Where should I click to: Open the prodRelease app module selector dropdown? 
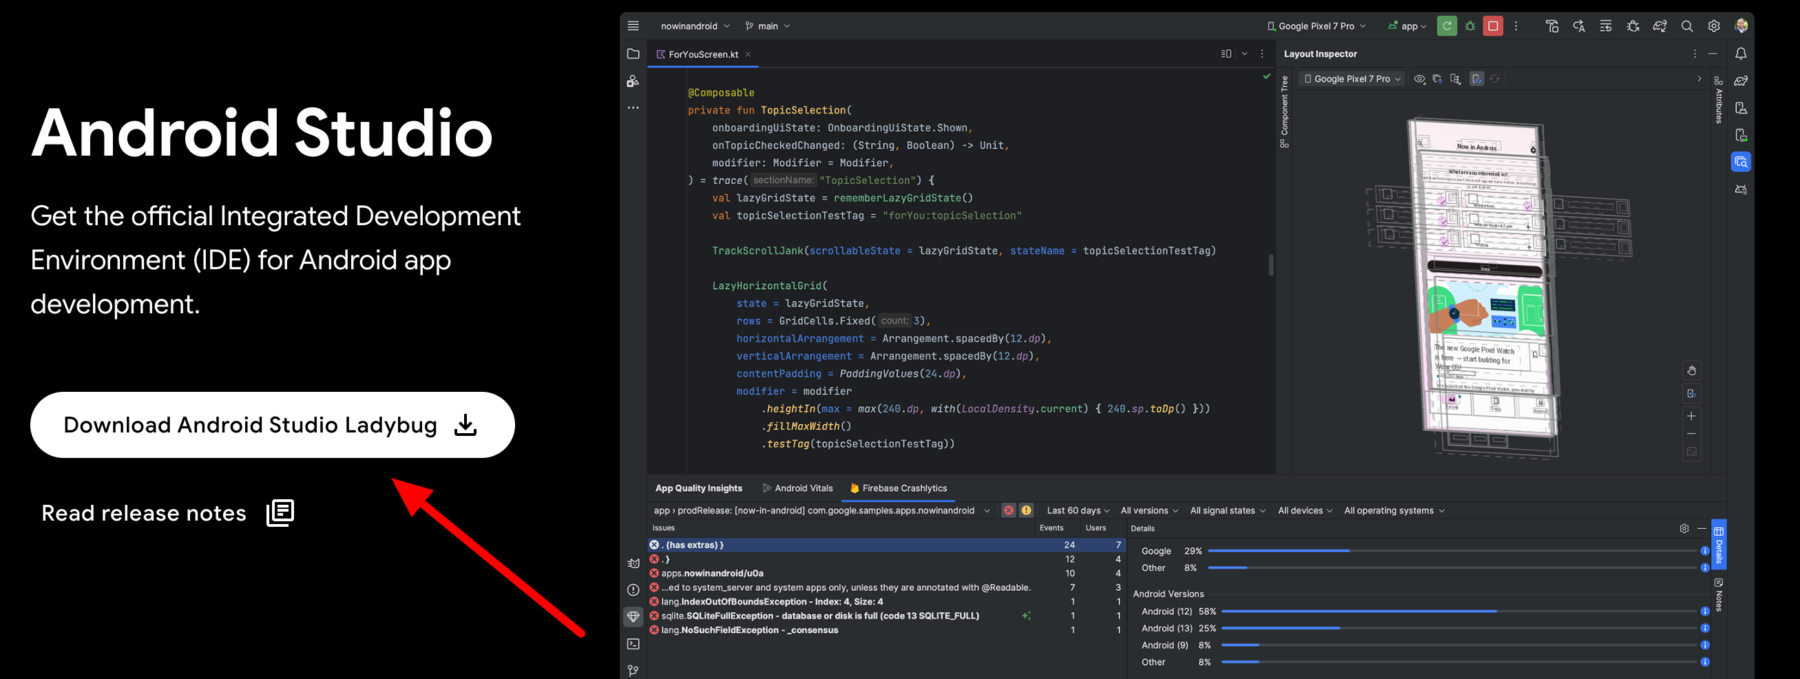tap(822, 510)
